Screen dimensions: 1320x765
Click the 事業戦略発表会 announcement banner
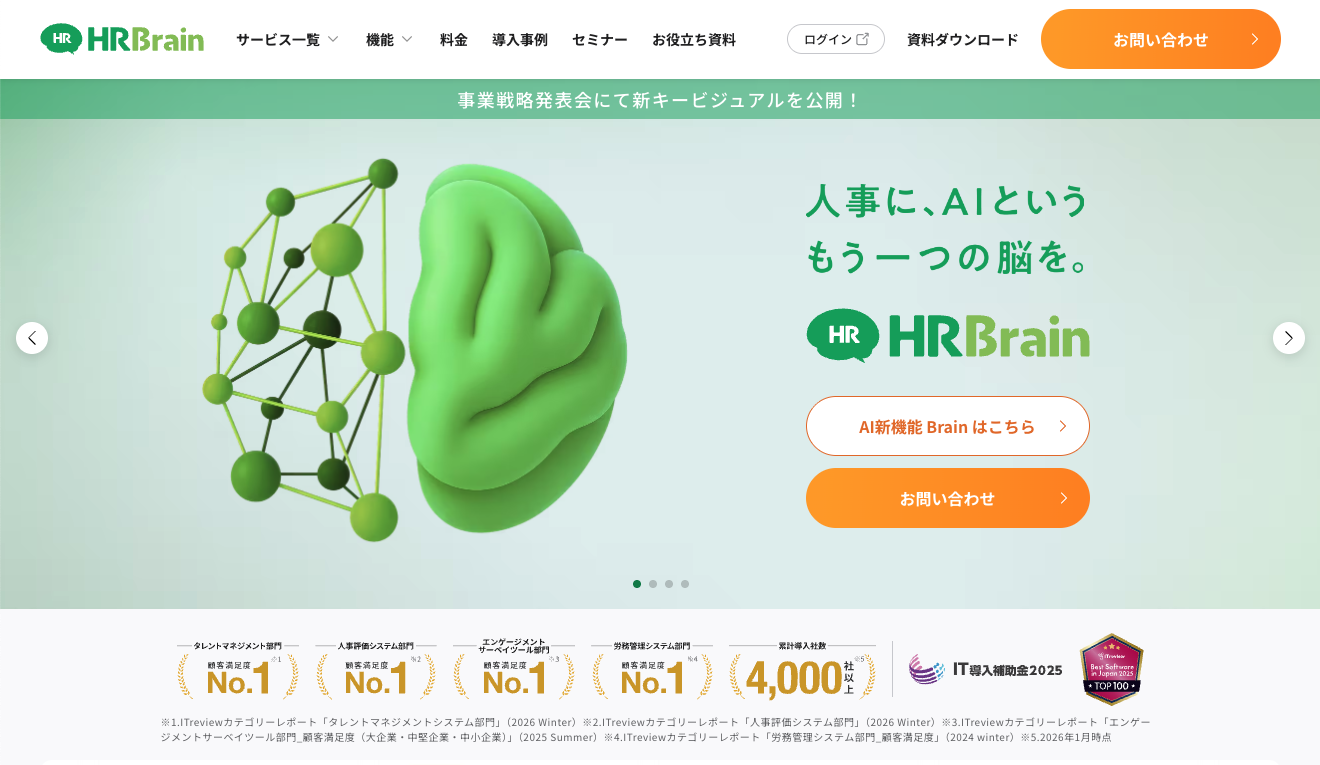pyautogui.click(x=660, y=98)
